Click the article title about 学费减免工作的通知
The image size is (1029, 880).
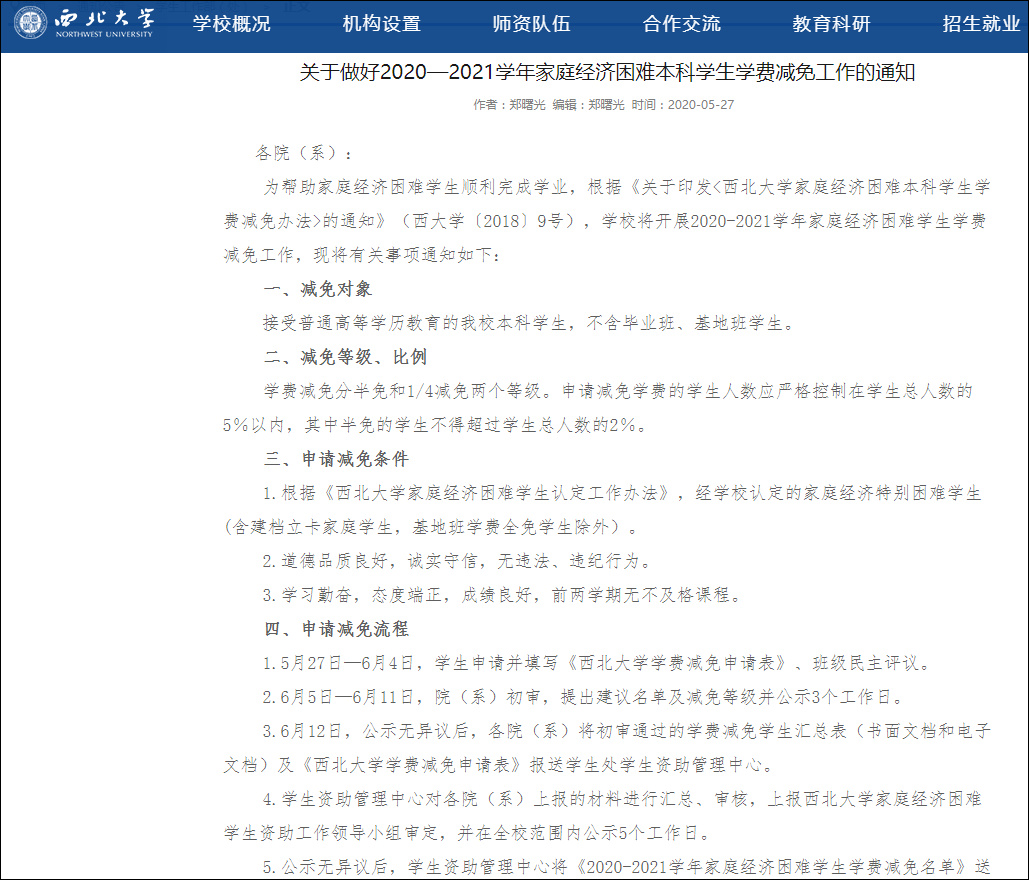click(608, 72)
